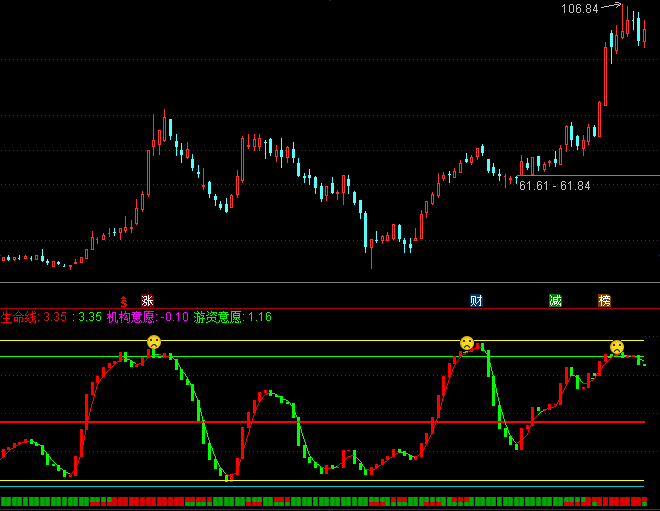This screenshot has height=511, width=660.
Task: Click the red S signal marker
Action: click(x=124, y=301)
